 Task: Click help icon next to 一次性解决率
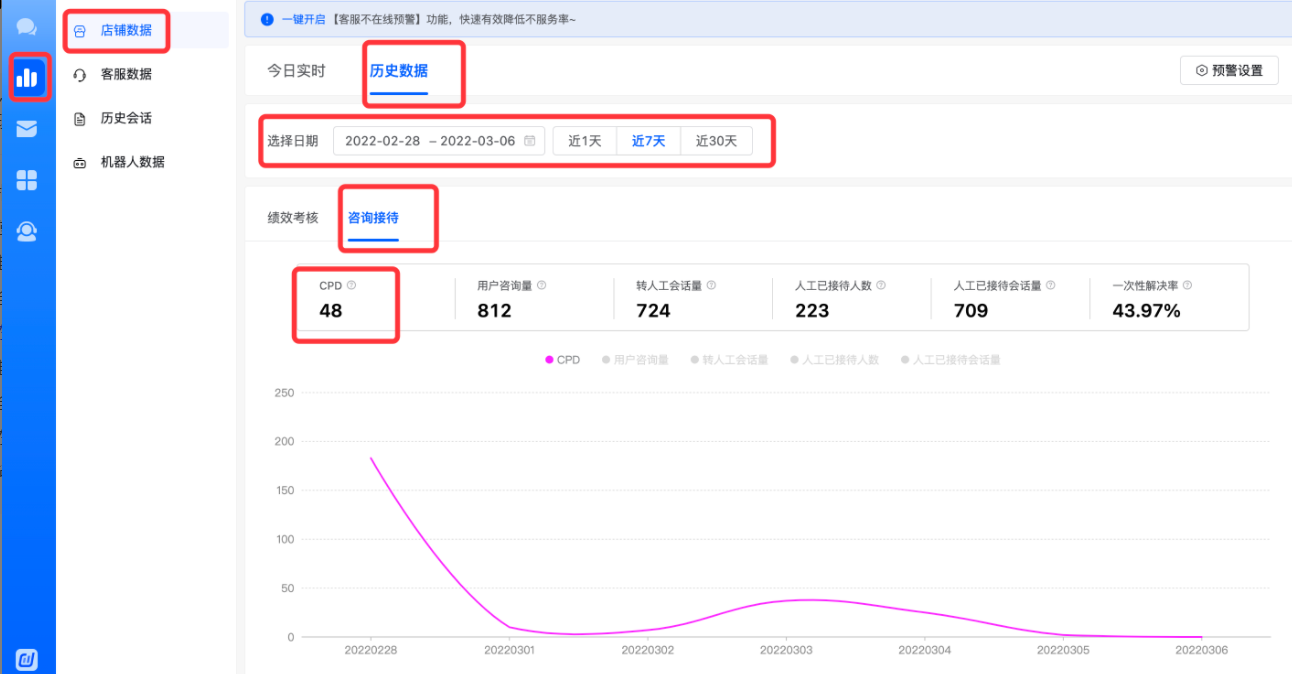pos(1187,286)
